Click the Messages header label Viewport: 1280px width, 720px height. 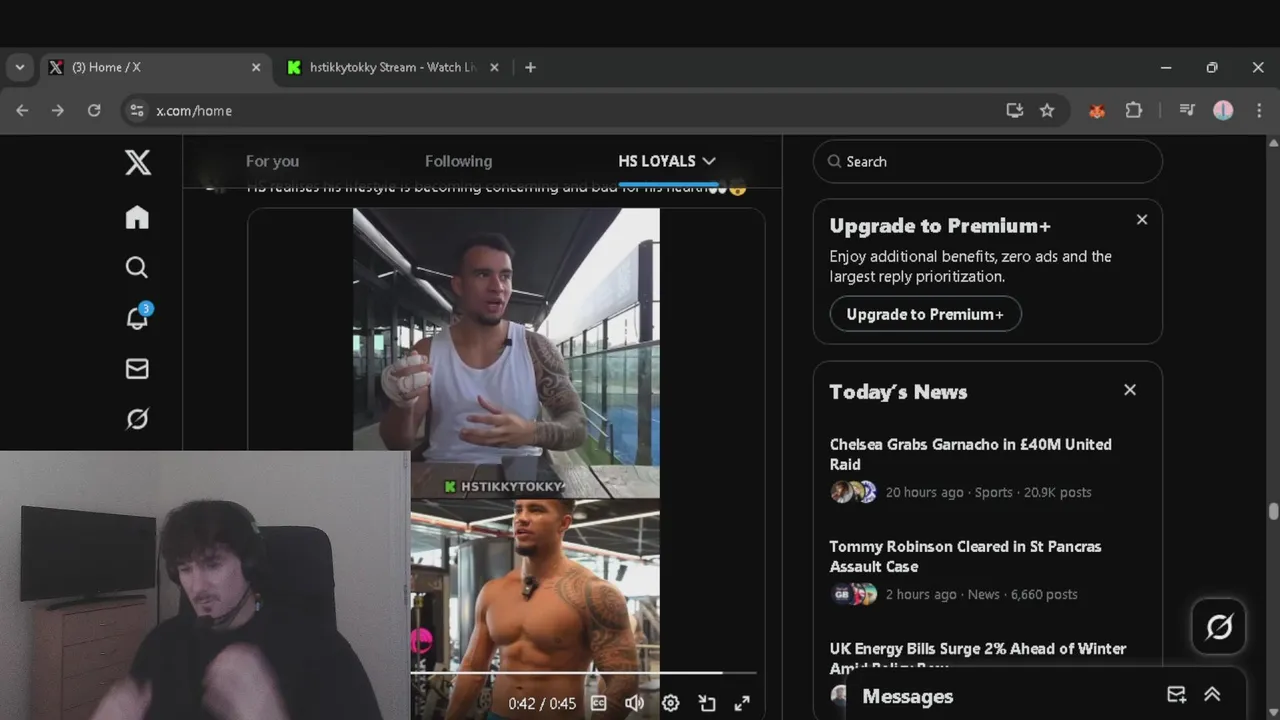point(907,696)
